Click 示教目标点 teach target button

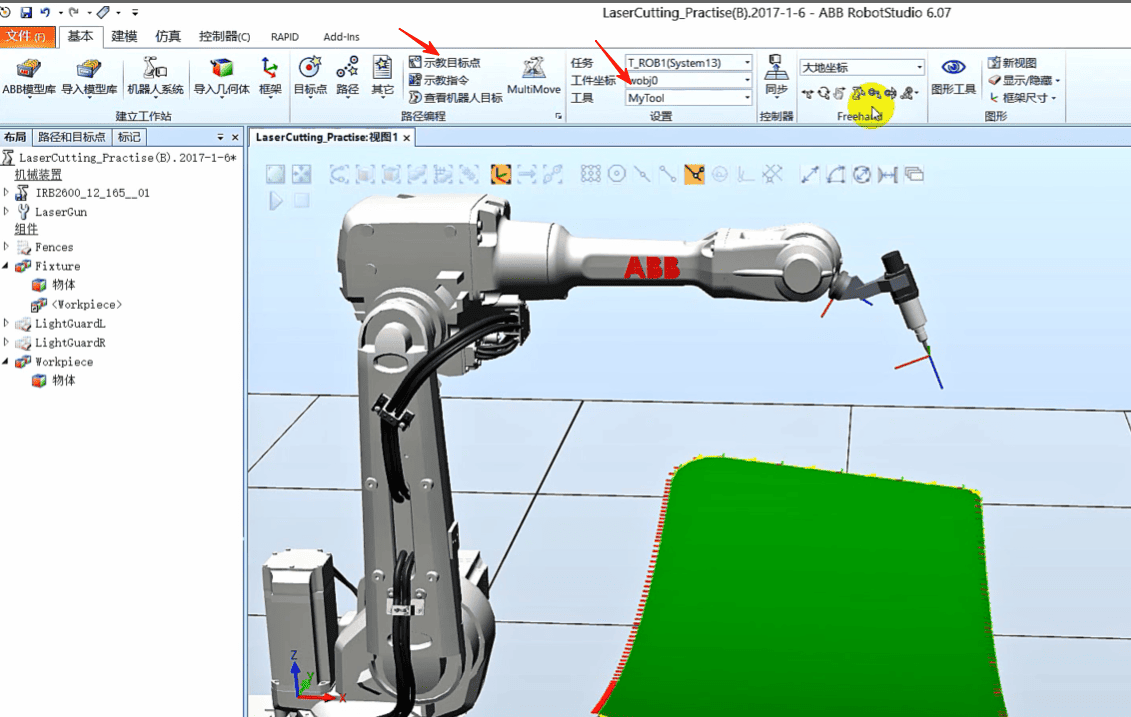coord(445,63)
